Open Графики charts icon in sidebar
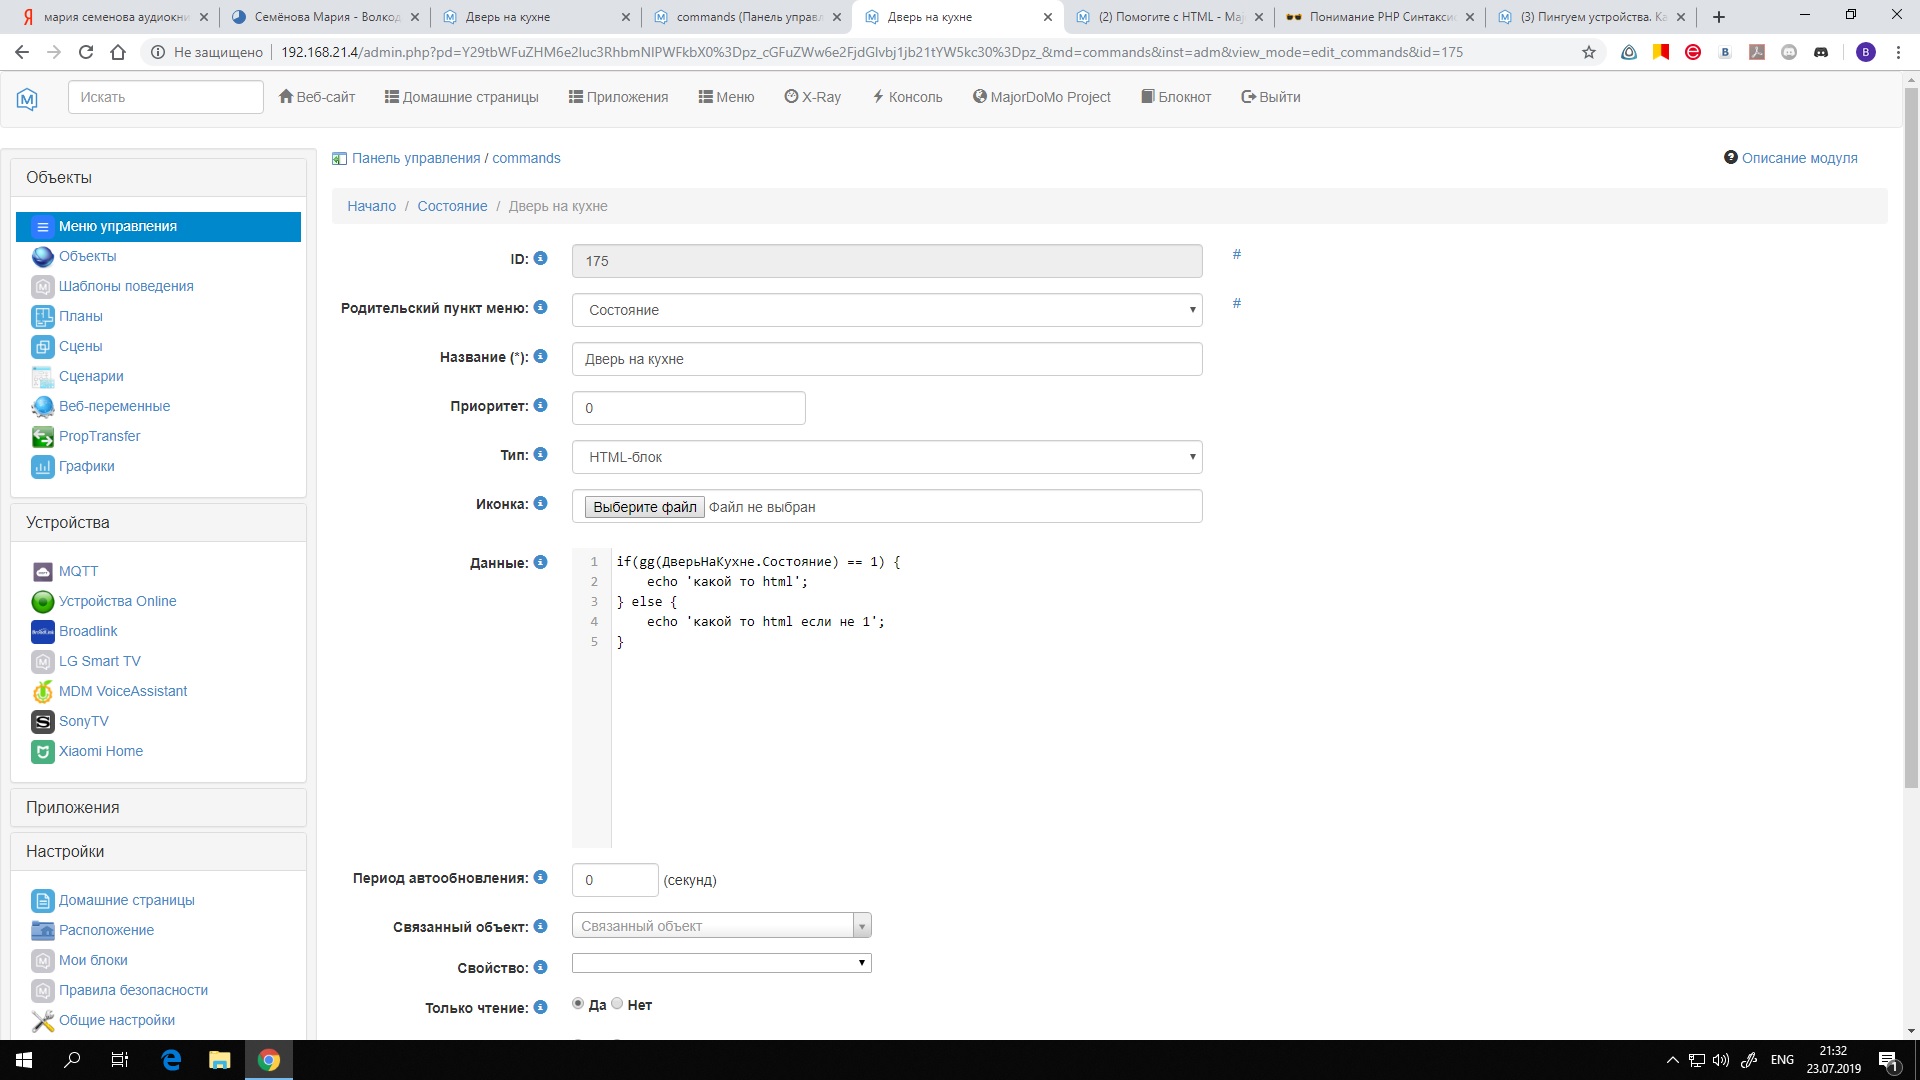The image size is (1920, 1080). point(42,467)
